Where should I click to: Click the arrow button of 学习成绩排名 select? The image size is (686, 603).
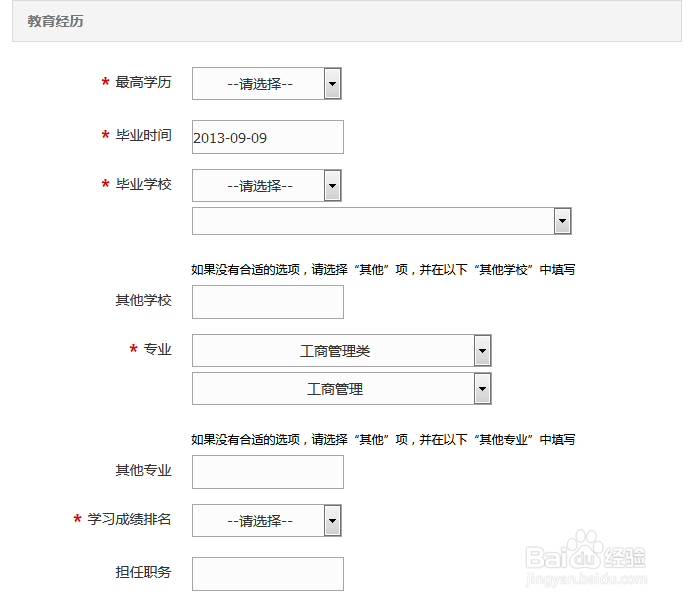pos(333,520)
